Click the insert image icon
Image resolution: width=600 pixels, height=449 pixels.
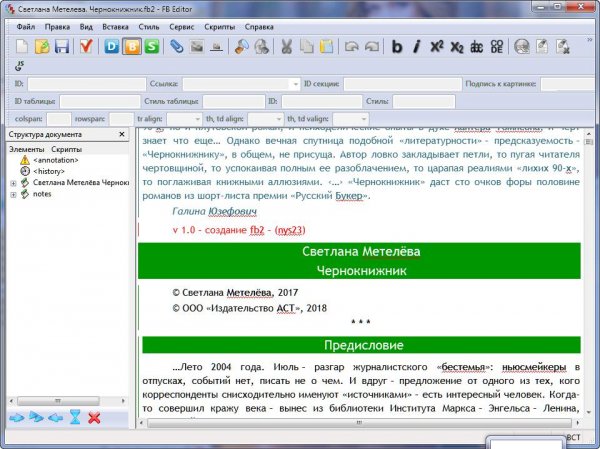[x=197, y=47]
